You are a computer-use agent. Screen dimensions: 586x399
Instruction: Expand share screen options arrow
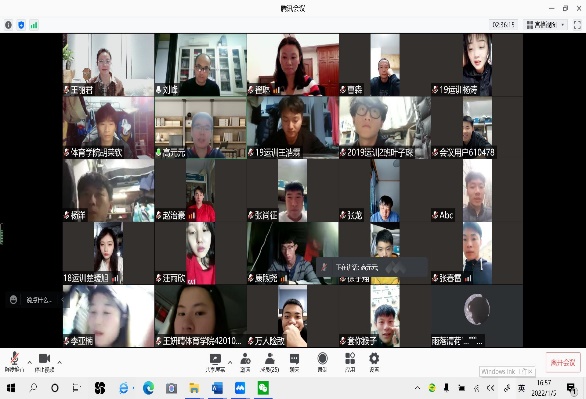[230, 362]
